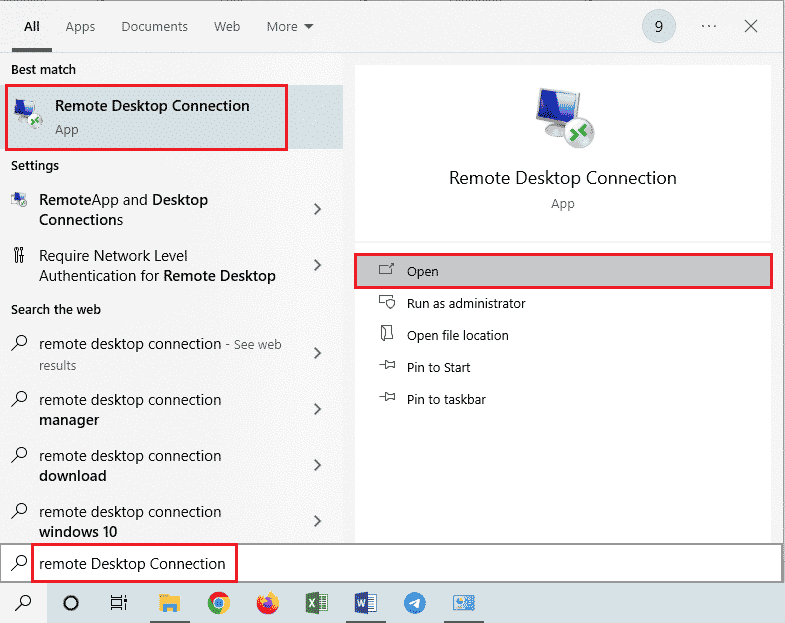785x623 pixels.
Task: Switch to Word in the taskbar
Action: point(365,603)
